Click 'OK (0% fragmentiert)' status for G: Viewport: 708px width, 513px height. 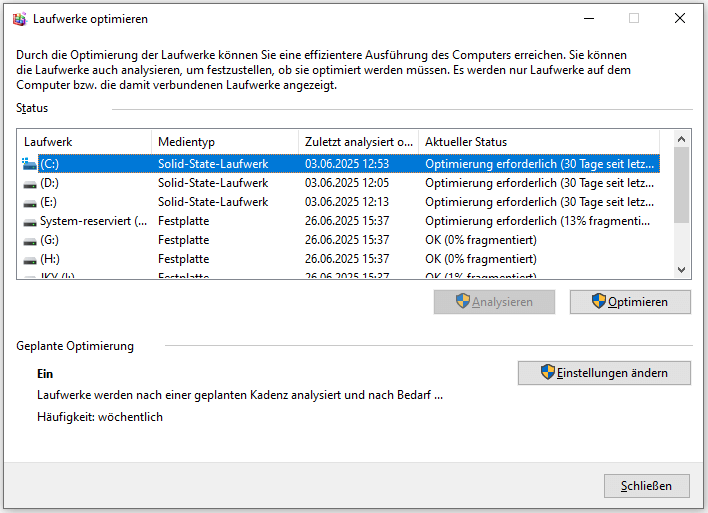[x=481, y=240]
